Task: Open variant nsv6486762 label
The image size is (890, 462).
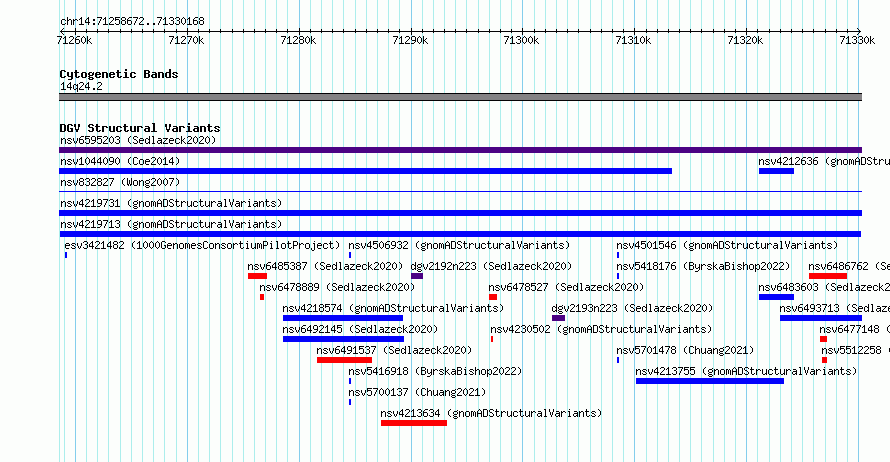Action: pos(849,266)
